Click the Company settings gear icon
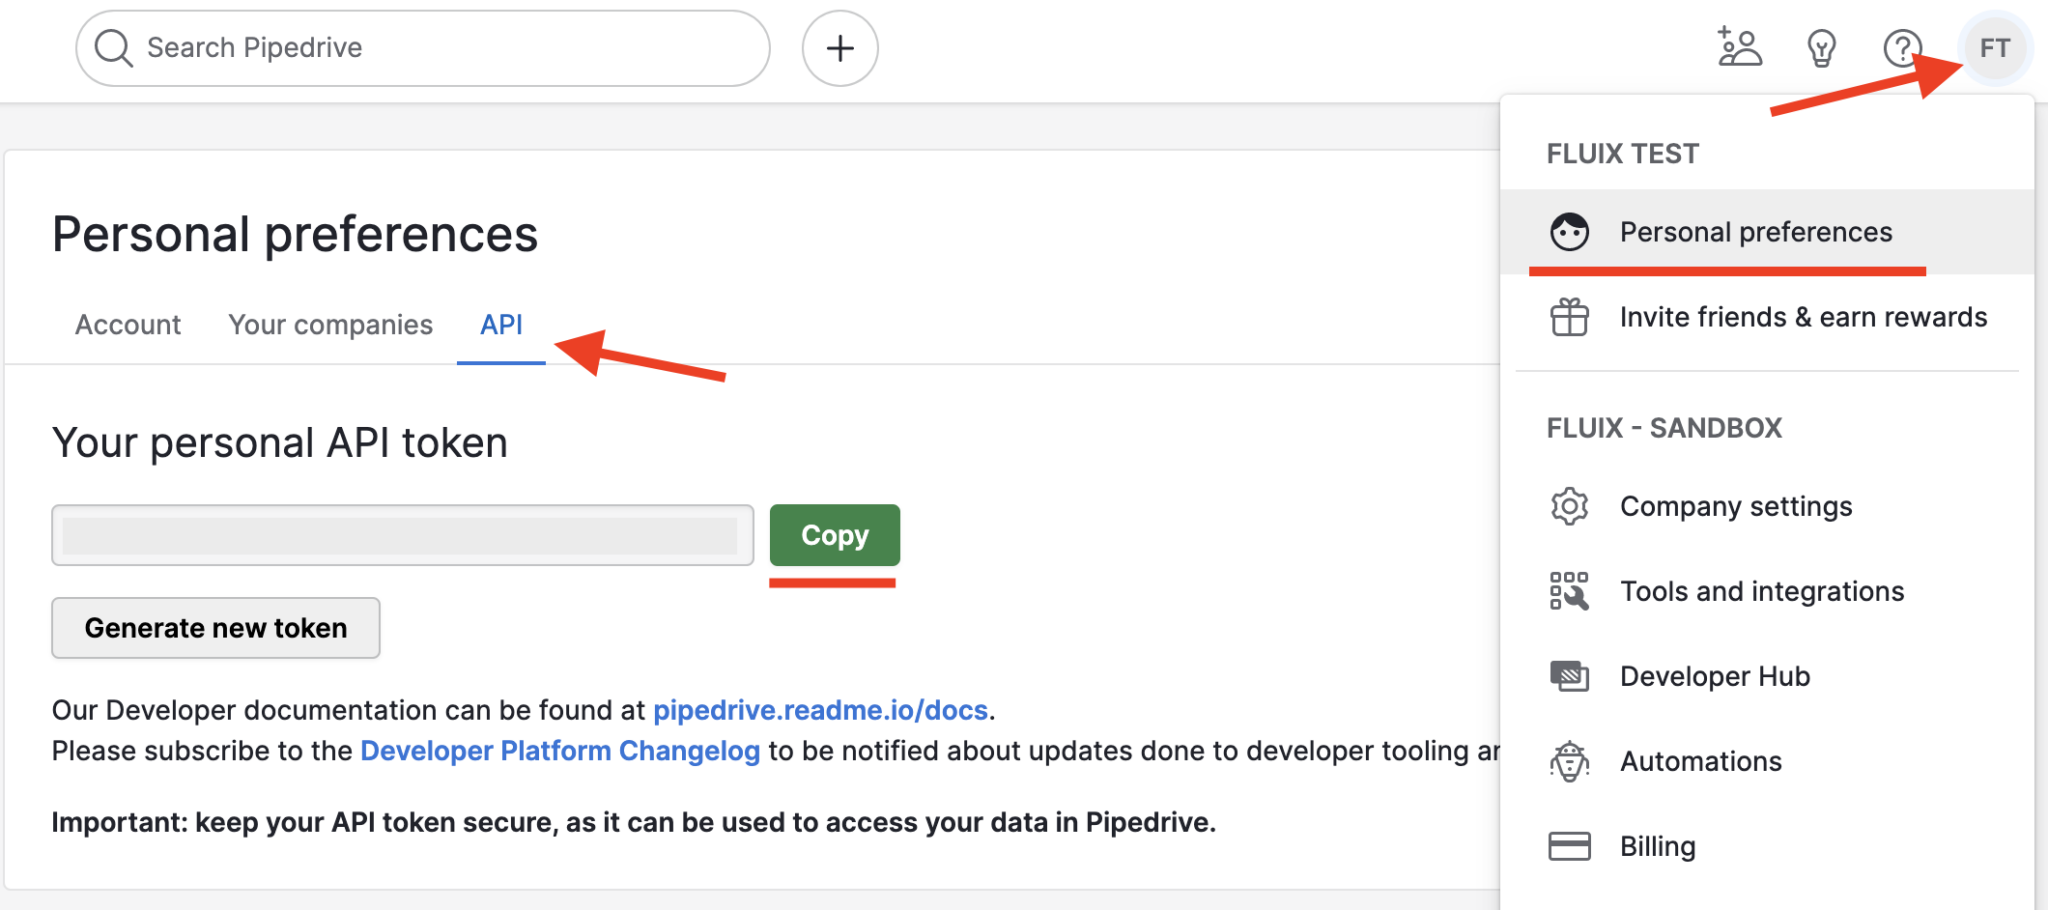The image size is (2048, 910). coord(1570,506)
